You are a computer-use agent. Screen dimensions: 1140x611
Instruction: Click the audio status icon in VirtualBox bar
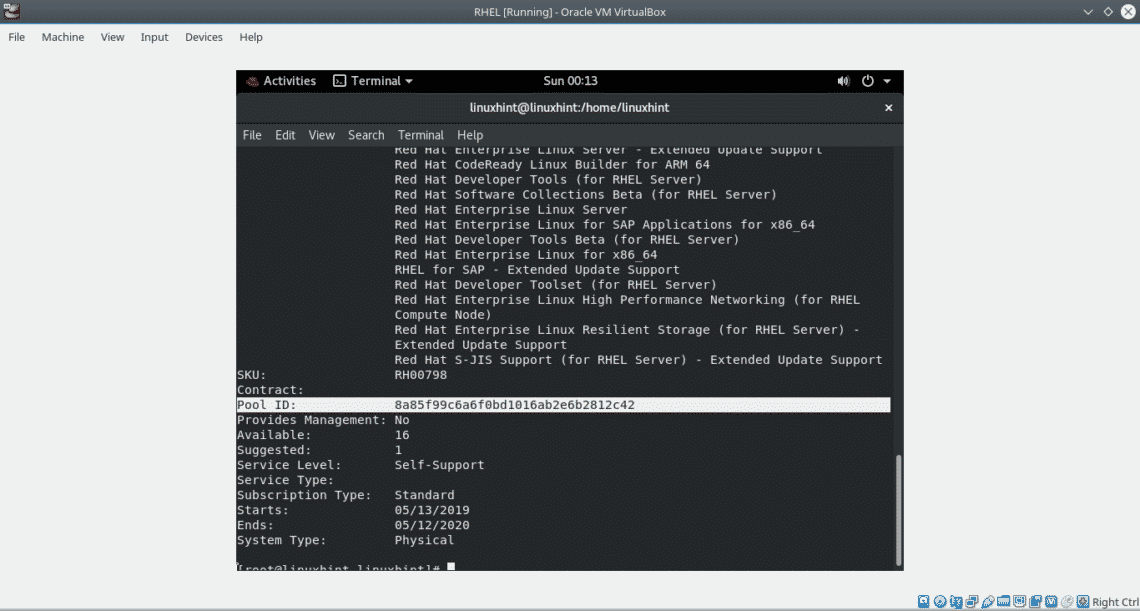(956, 602)
